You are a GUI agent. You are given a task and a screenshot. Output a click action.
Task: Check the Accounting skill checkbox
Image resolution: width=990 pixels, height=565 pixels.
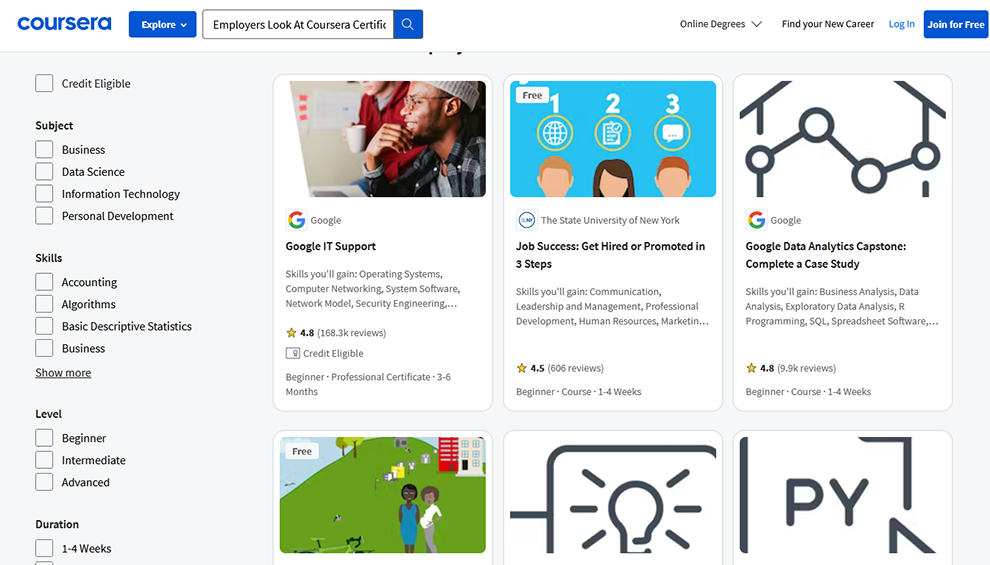(44, 282)
